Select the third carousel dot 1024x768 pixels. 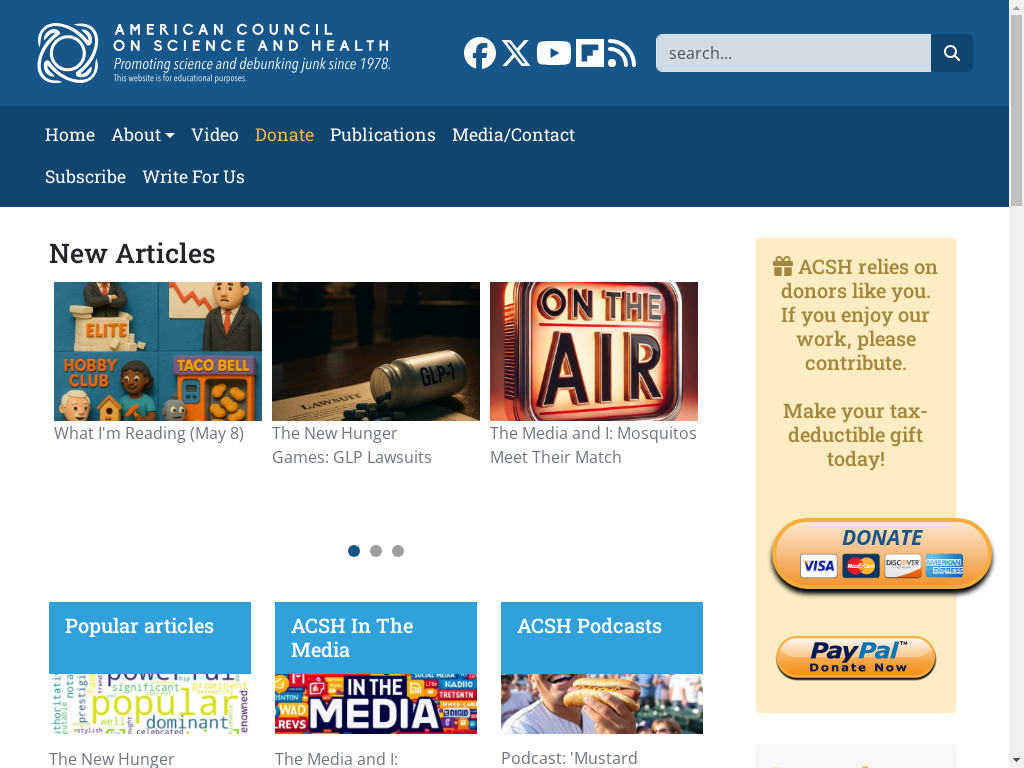pyautogui.click(x=398, y=551)
